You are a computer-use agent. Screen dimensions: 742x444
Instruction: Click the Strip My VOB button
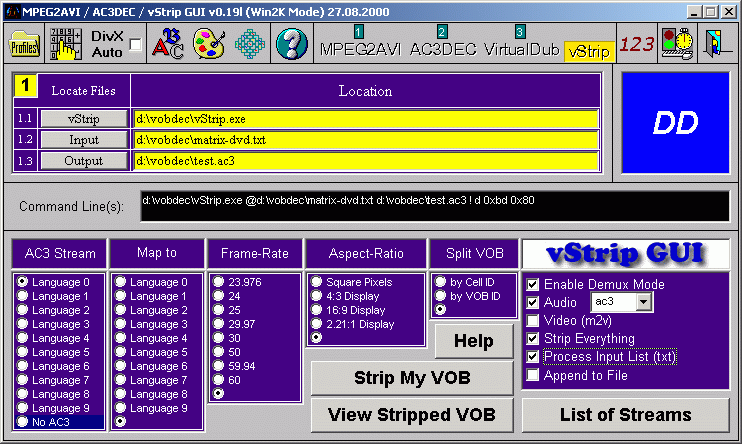coord(412,378)
